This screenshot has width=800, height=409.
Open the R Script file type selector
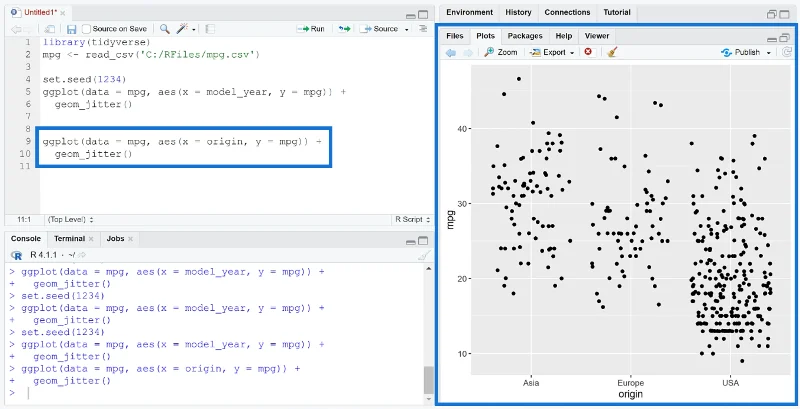point(412,219)
